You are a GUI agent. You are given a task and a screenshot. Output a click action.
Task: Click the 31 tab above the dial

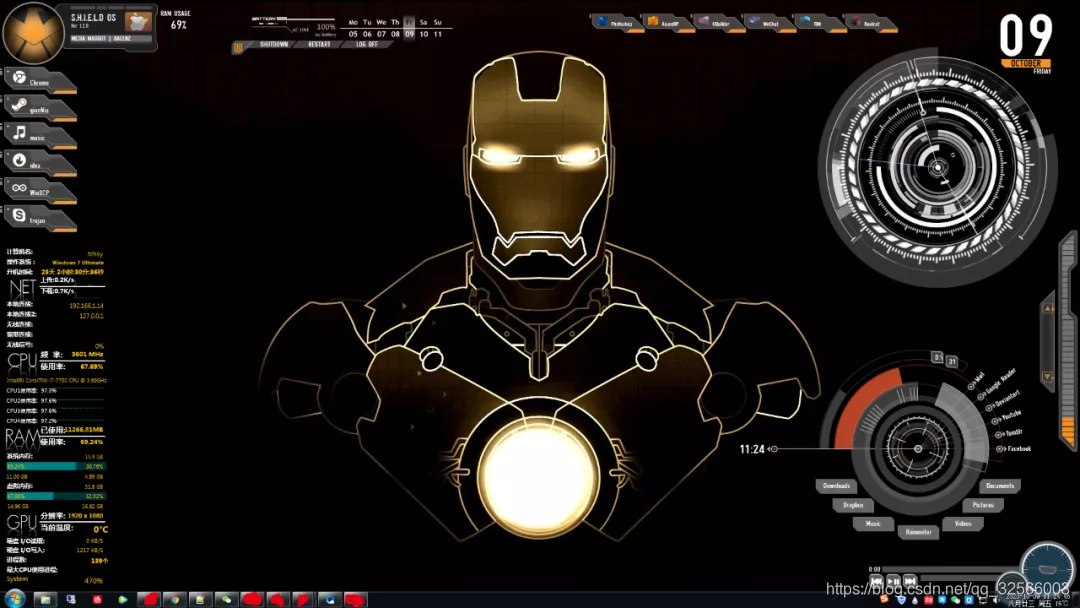(x=952, y=361)
